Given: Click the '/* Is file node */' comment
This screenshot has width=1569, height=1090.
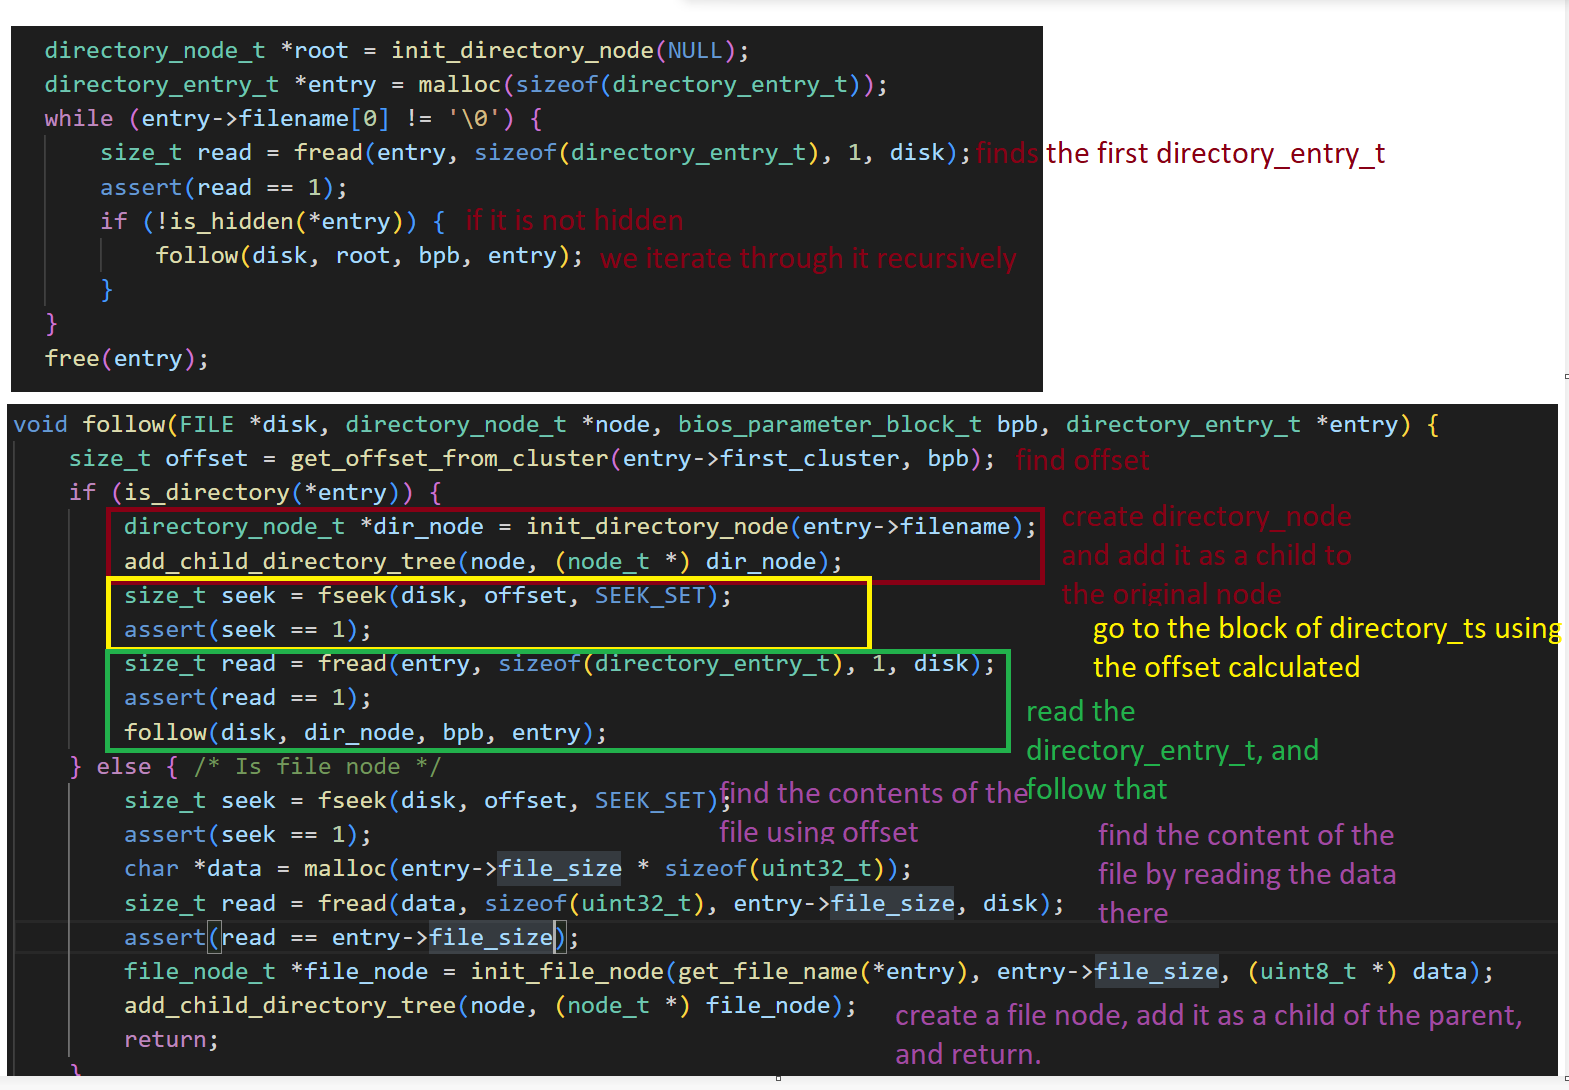Looking at the screenshot, I should click(x=316, y=767).
